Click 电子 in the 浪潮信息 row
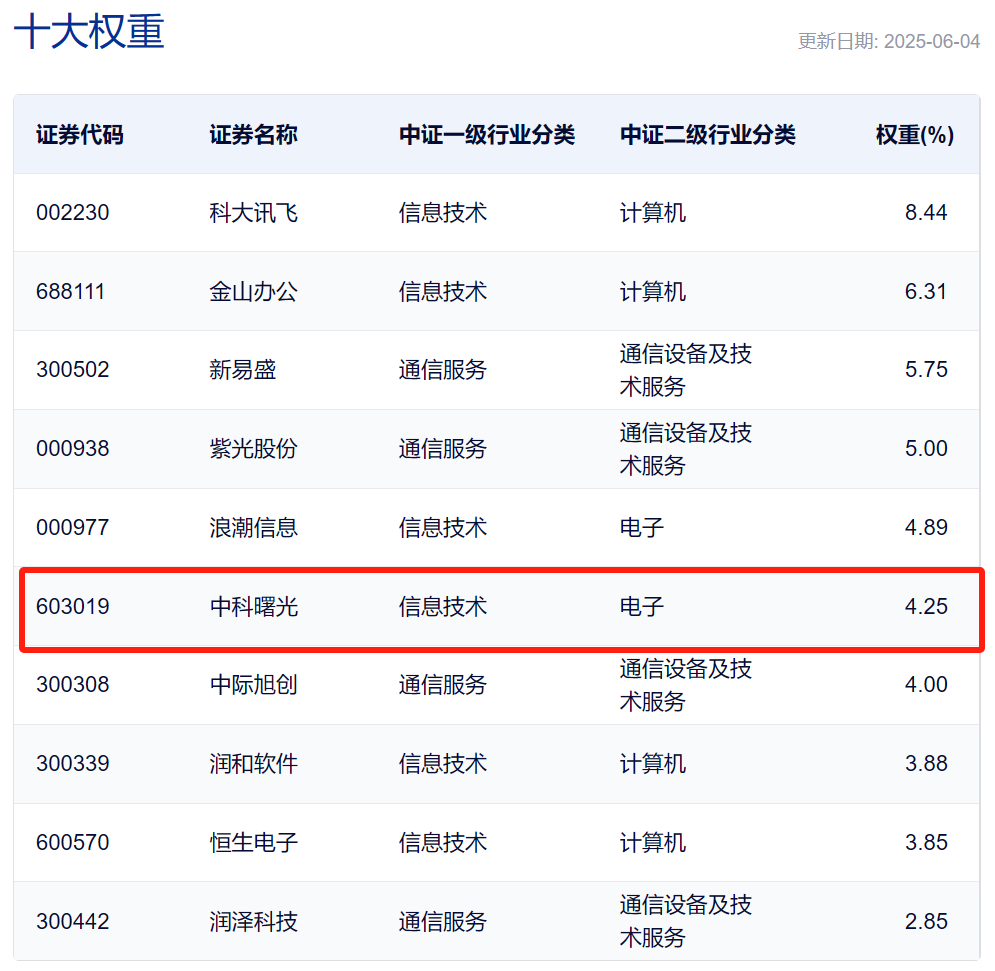995x971 pixels. 642,527
